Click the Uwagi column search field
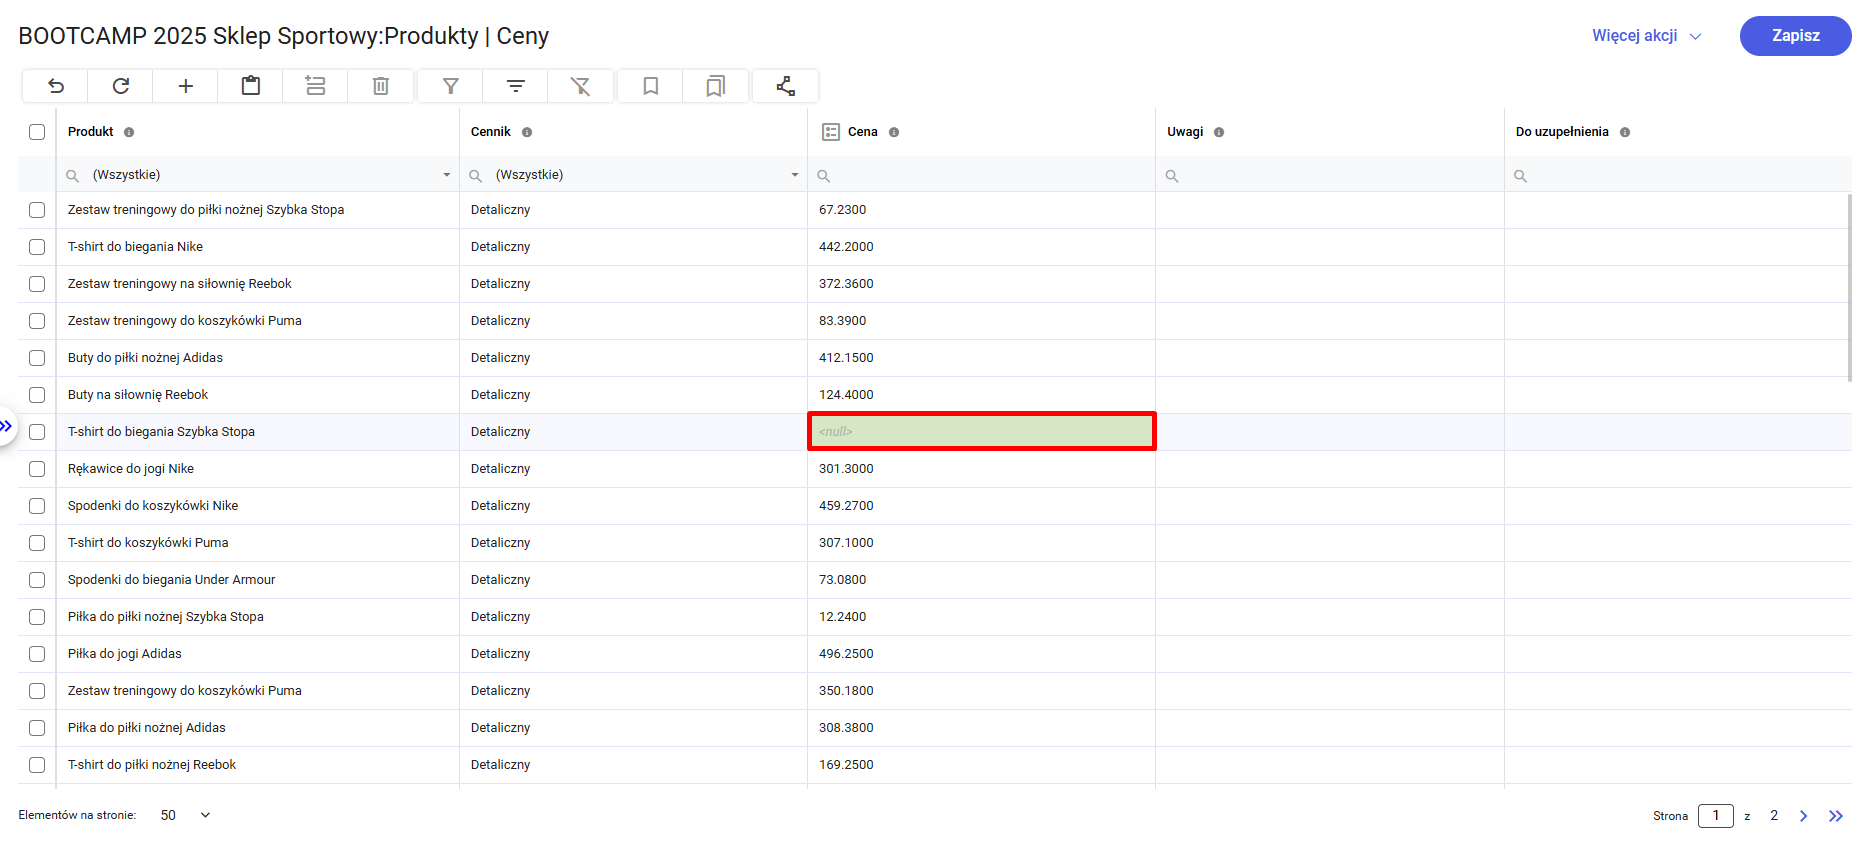The image size is (1861, 845). [1335, 176]
